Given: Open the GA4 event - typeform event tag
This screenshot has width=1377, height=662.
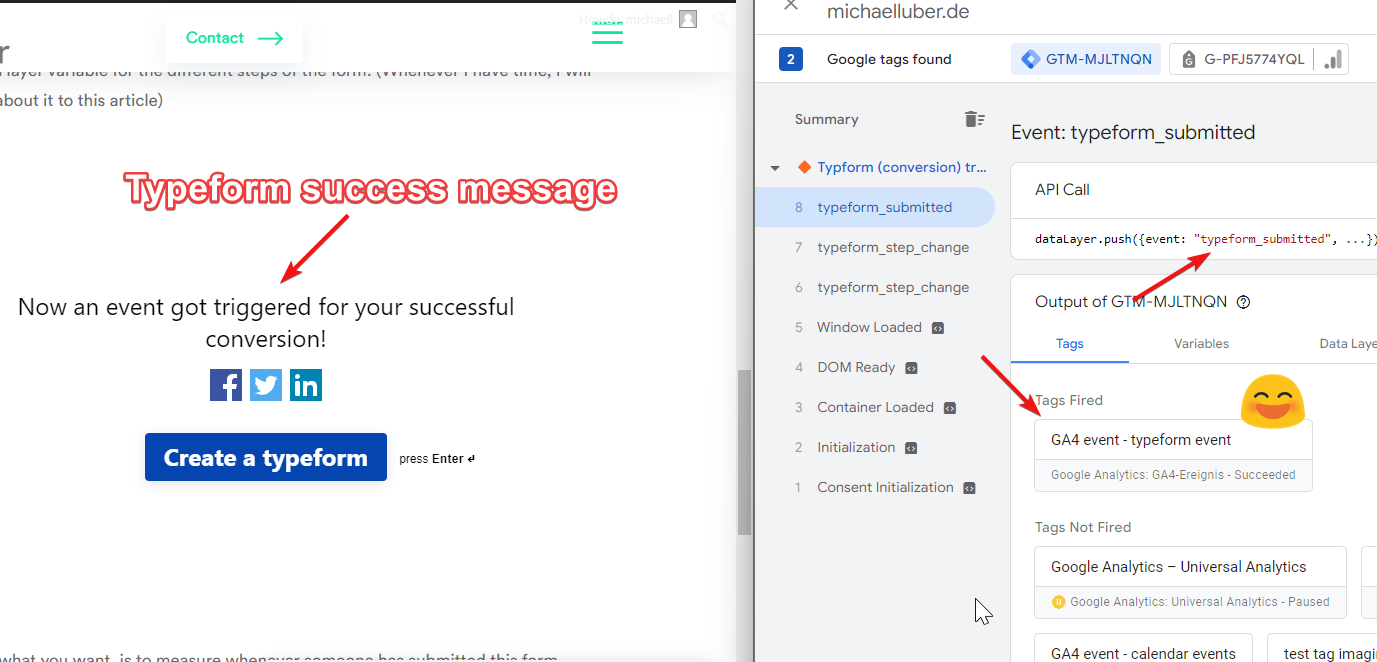Looking at the screenshot, I should tap(1173, 455).
